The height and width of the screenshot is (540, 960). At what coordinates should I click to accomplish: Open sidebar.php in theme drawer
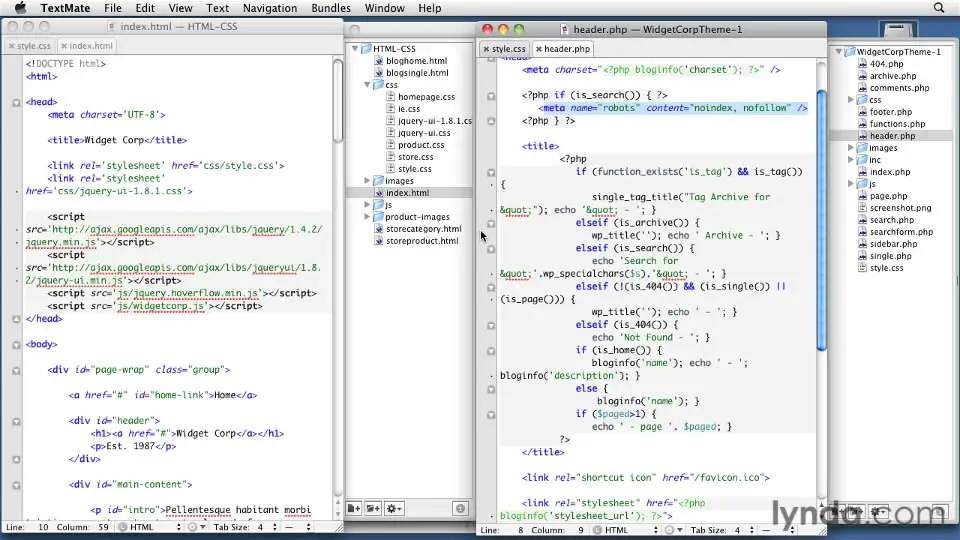coord(893,244)
